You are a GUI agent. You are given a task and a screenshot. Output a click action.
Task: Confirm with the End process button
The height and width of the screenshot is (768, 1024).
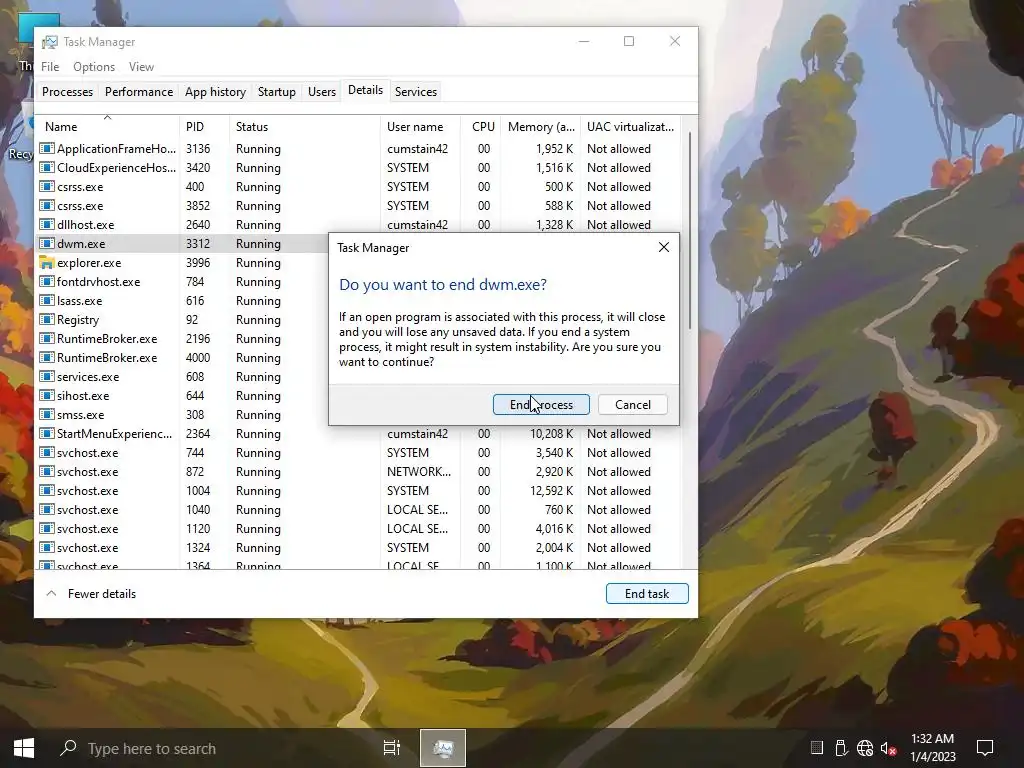coord(541,404)
